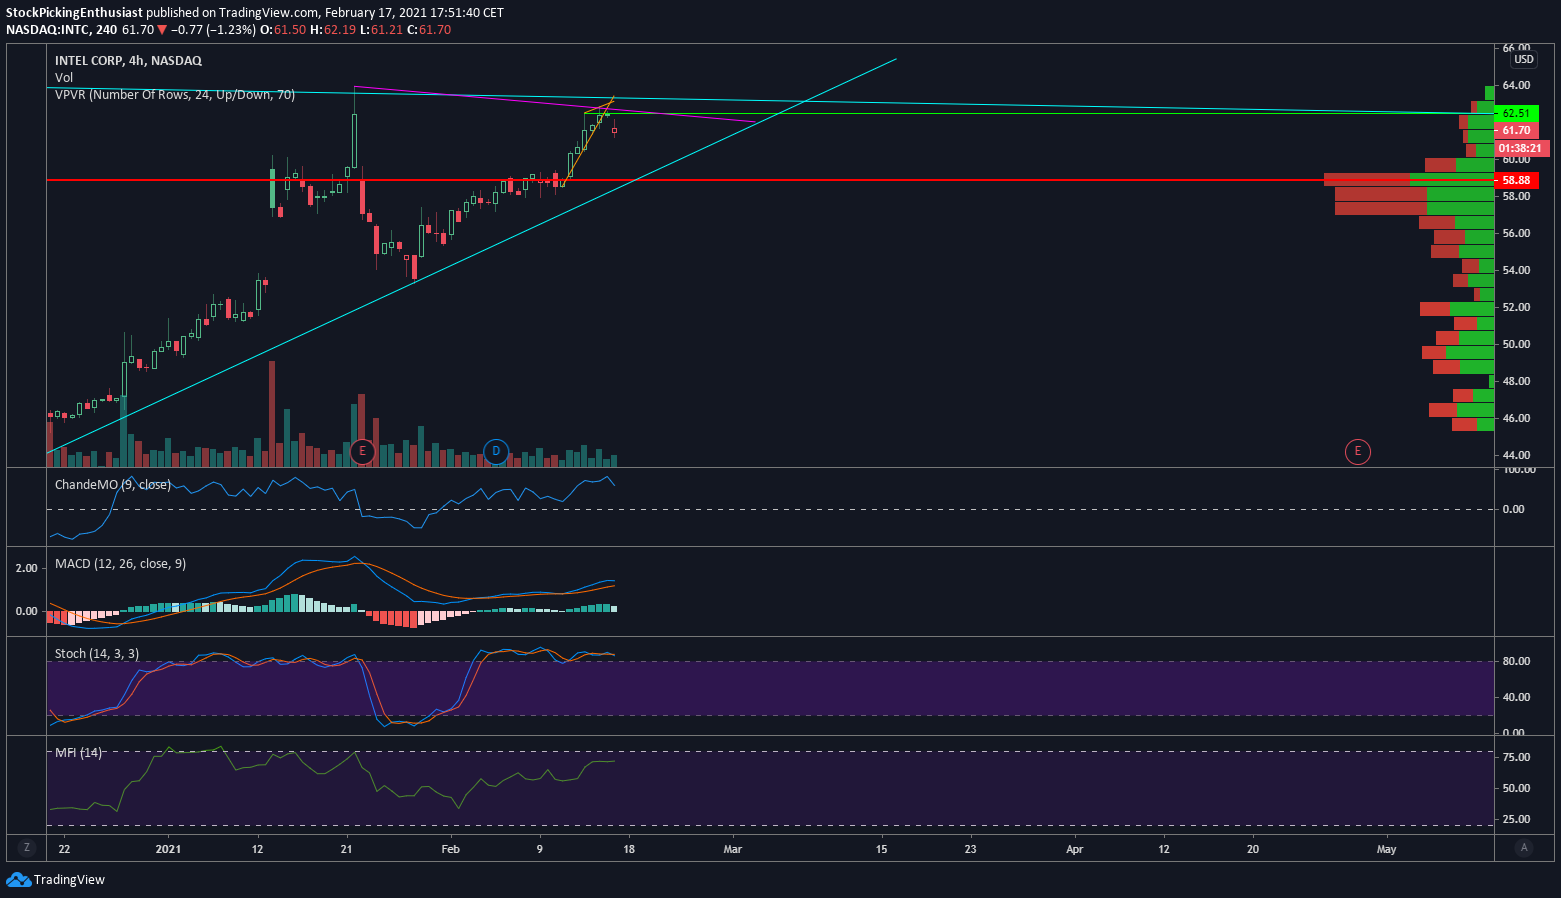Click the Mar label on the time axis

click(733, 850)
